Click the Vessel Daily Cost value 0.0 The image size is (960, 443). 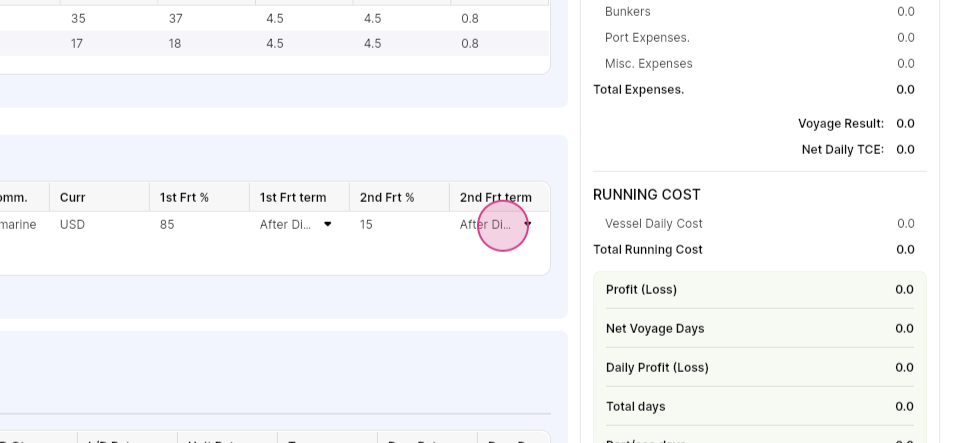[906, 223]
